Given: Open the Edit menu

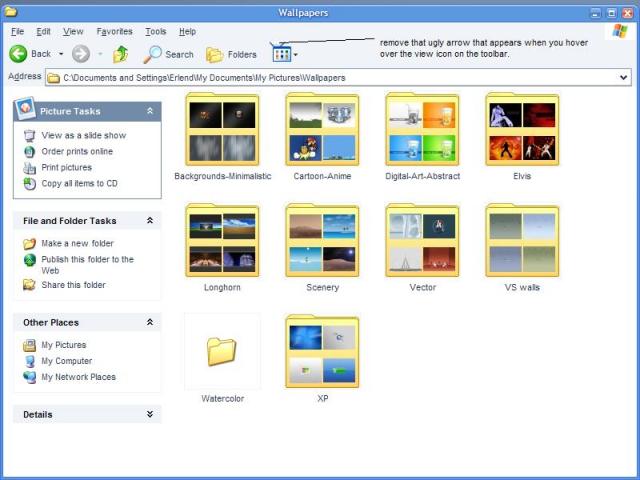Looking at the screenshot, I should click(x=43, y=31).
